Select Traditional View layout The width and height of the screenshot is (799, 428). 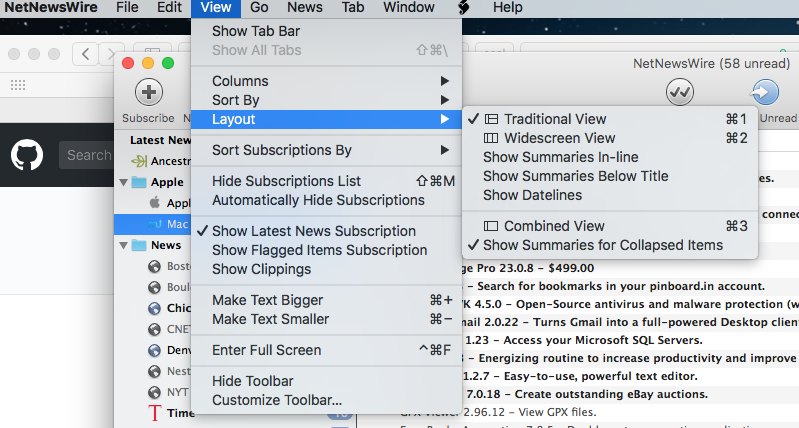pos(610,119)
